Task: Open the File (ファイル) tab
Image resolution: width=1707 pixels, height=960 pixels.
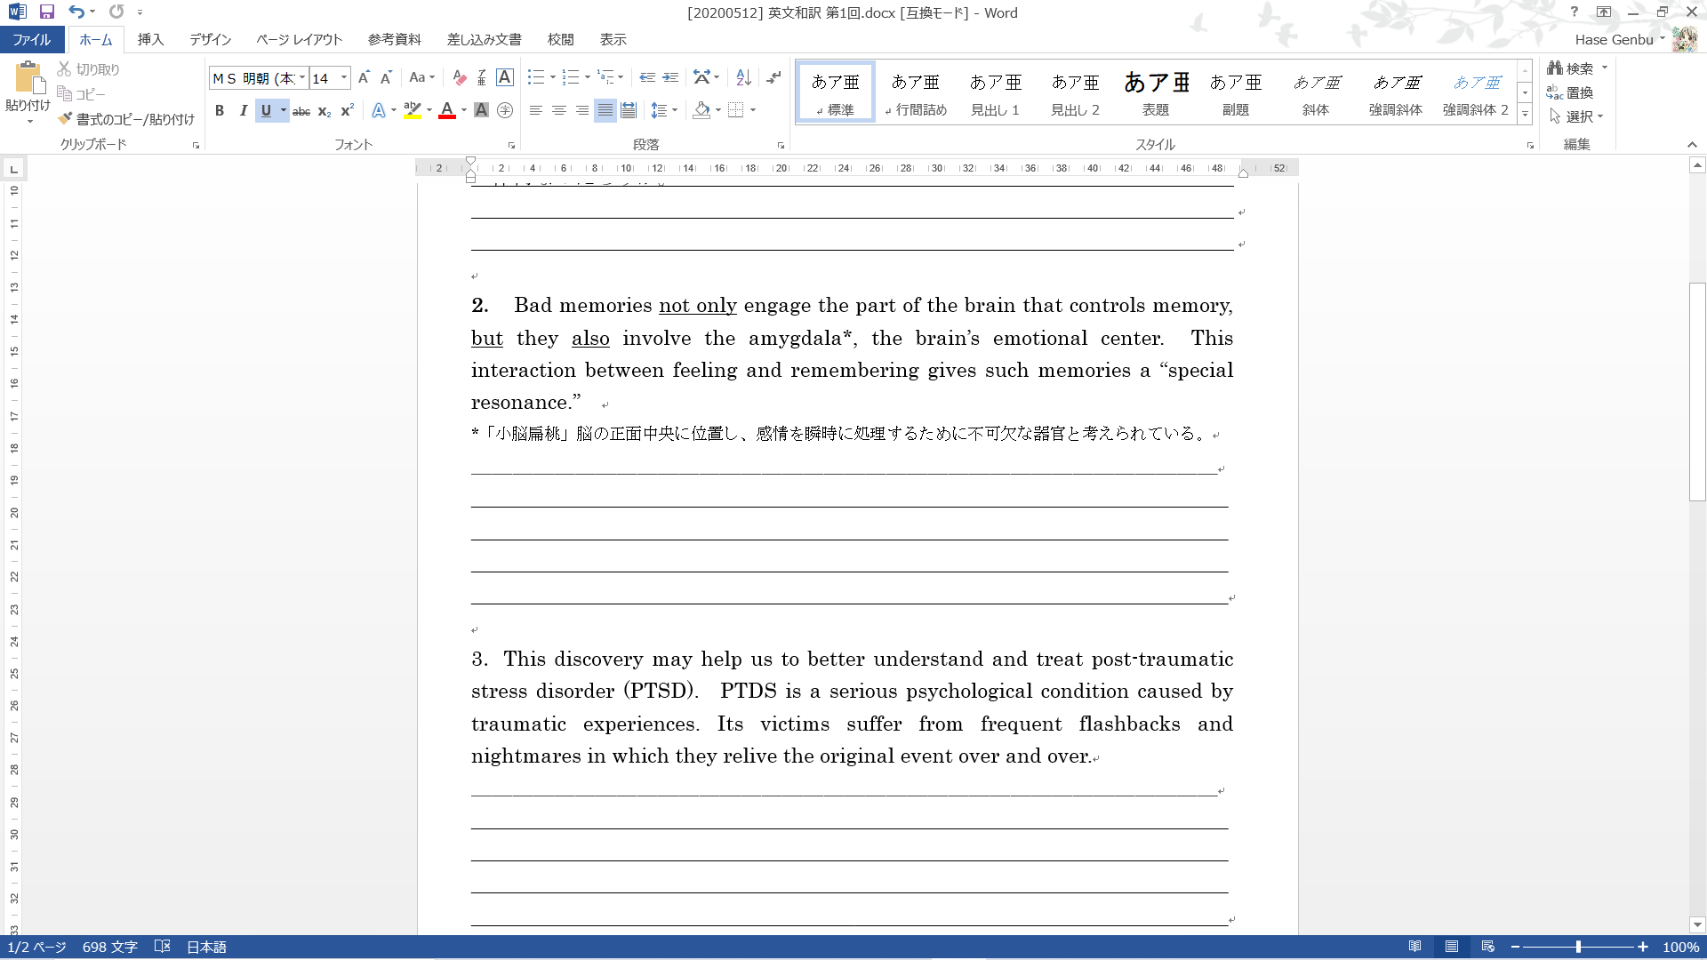Action: tap(32, 39)
